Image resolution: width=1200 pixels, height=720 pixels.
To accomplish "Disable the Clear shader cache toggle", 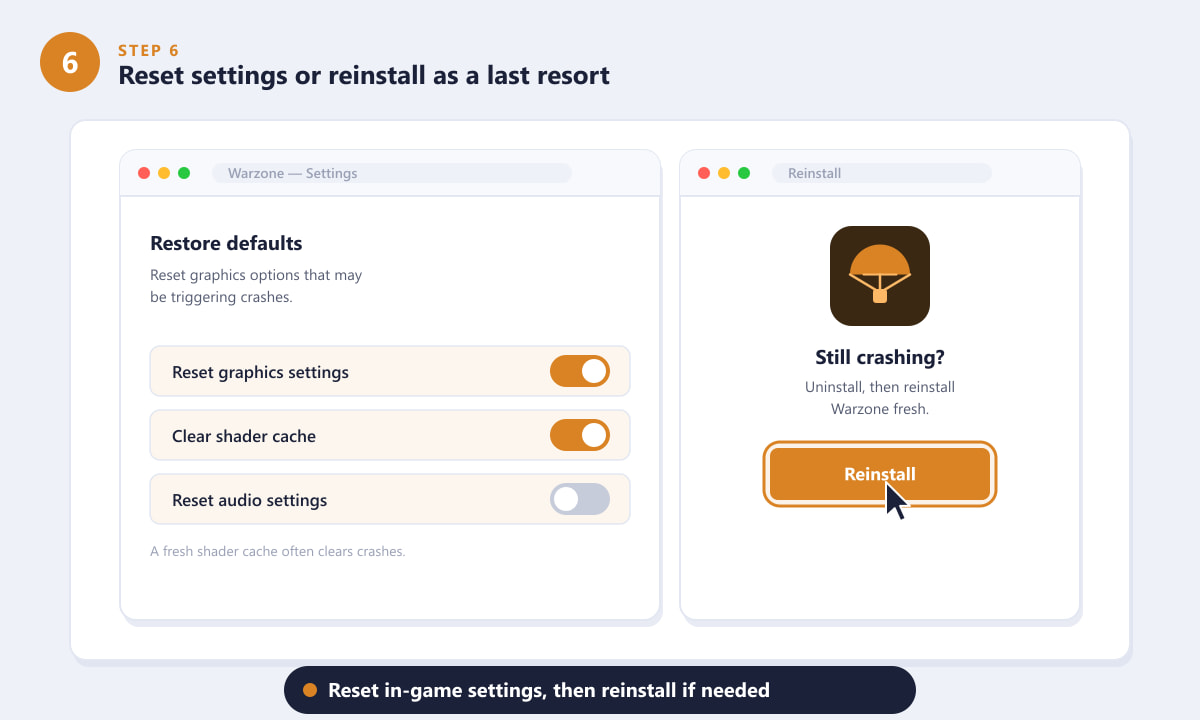I will [x=580, y=435].
